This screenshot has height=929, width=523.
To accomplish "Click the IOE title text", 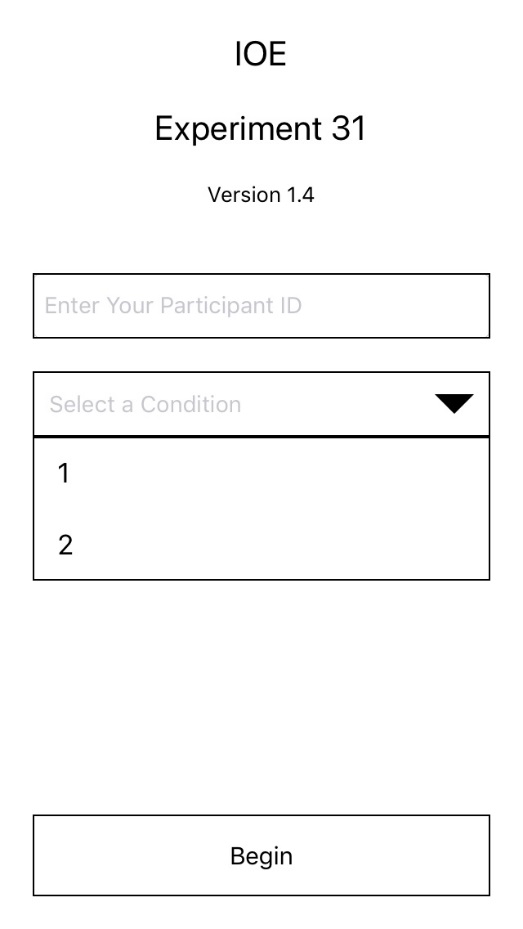I will [261, 54].
